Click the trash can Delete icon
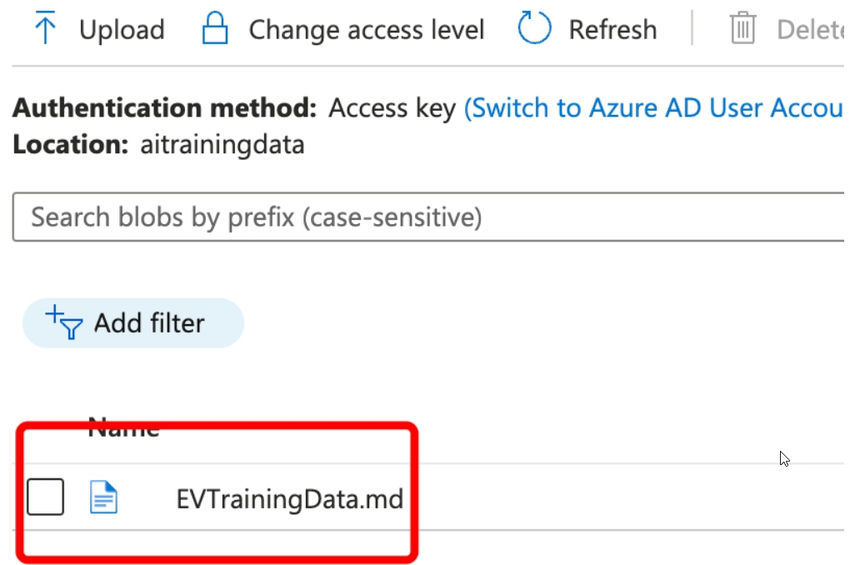The width and height of the screenshot is (850, 565). coord(743,29)
